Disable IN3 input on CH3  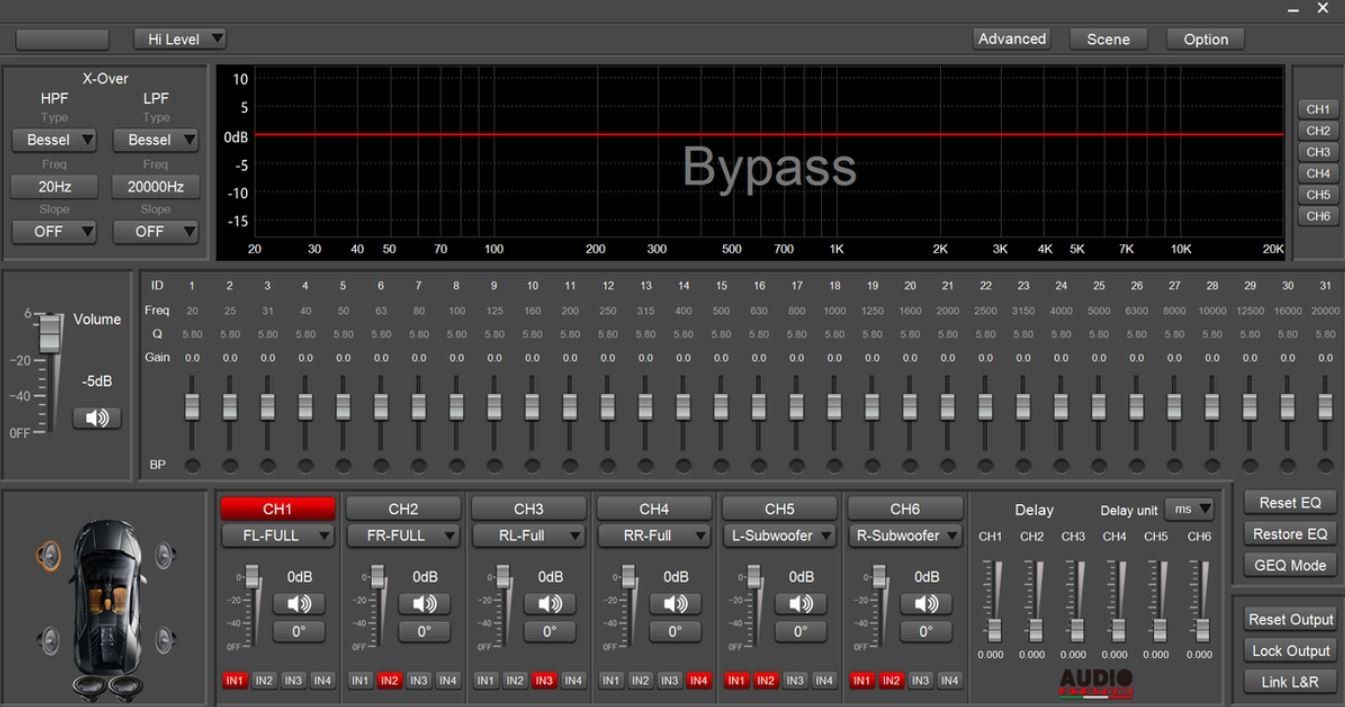(x=543, y=680)
